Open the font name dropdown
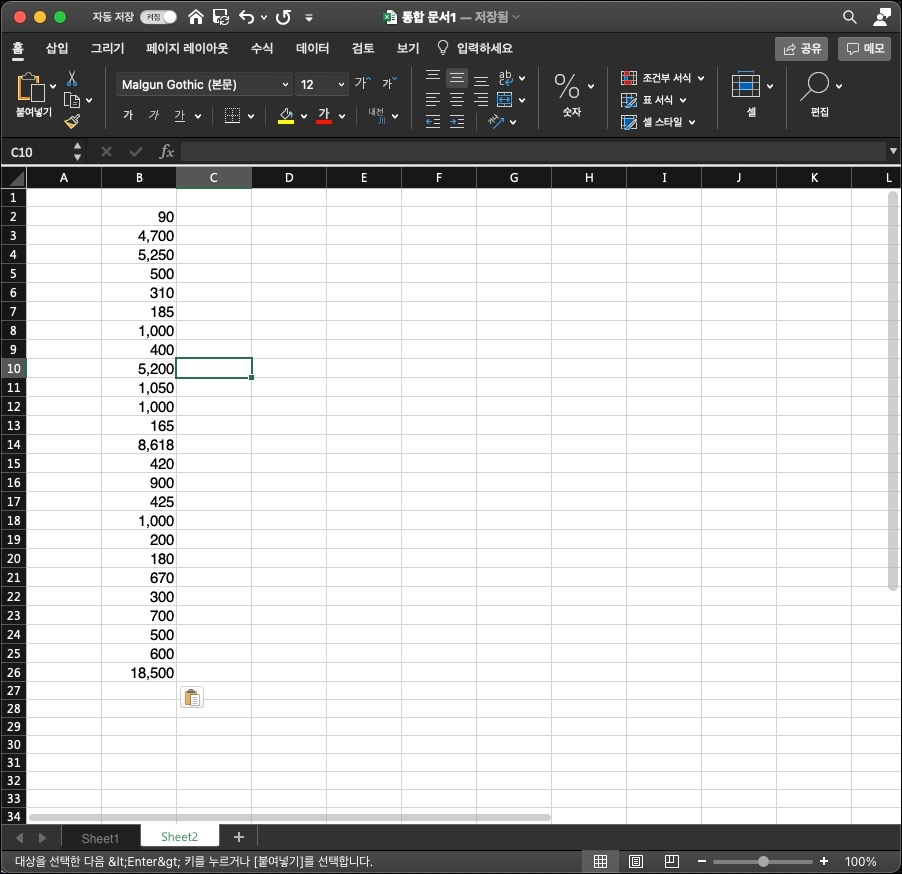902x874 pixels. pos(285,85)
